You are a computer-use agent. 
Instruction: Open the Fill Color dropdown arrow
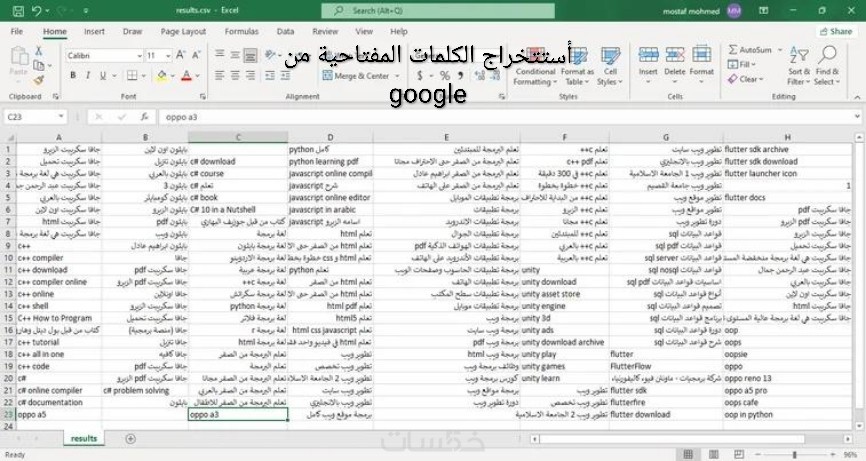pos(172,76)
